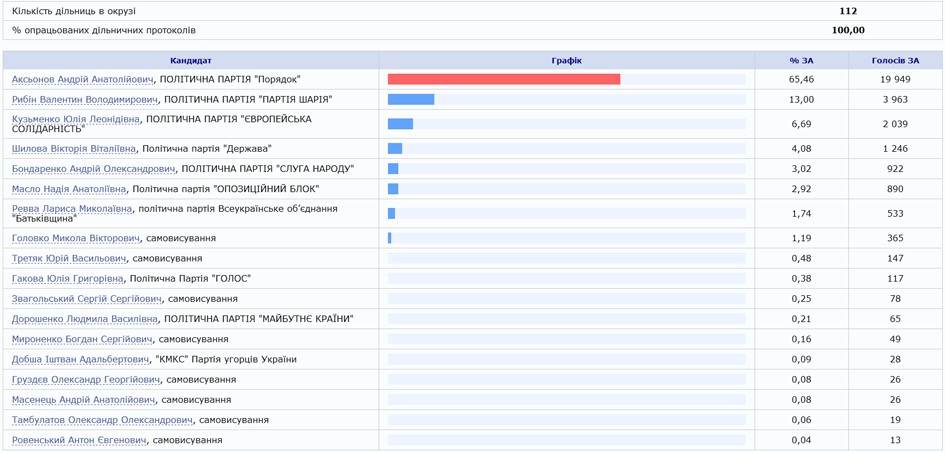The image size is (945, 453).
Task: Open candidate link Масенець Андрій Анатолійович
Action: [x=84, y=400]
